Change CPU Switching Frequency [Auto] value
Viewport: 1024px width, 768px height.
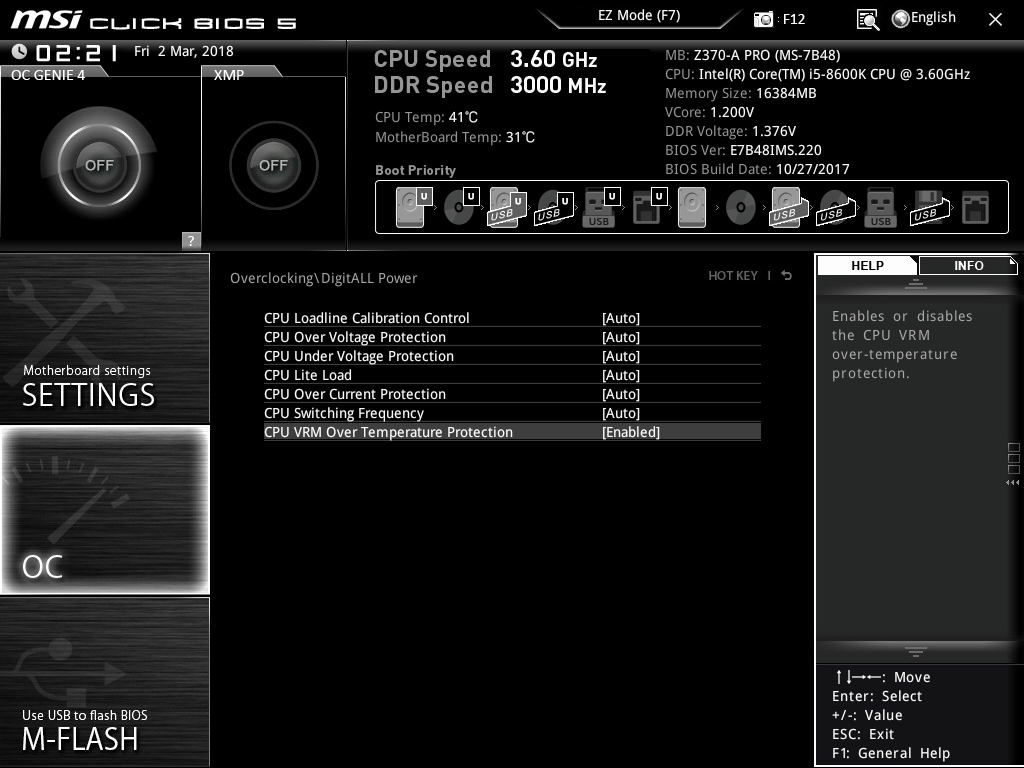[621, 413]
